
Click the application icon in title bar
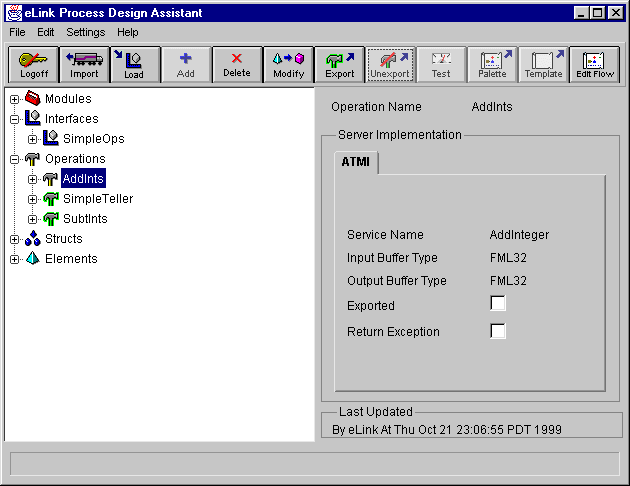(x=14, y=13)
